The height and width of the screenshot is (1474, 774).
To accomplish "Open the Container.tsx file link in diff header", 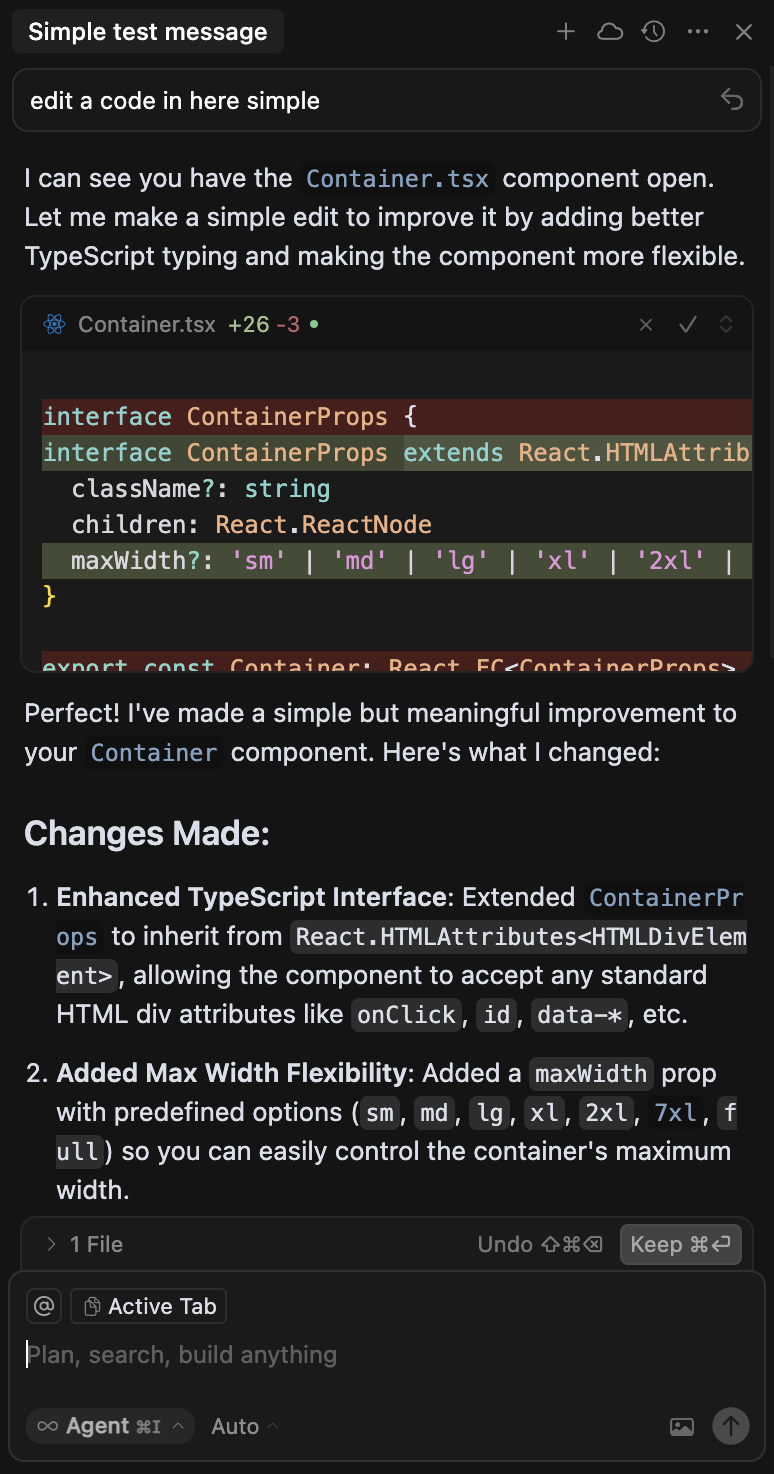I will point(147,324).
